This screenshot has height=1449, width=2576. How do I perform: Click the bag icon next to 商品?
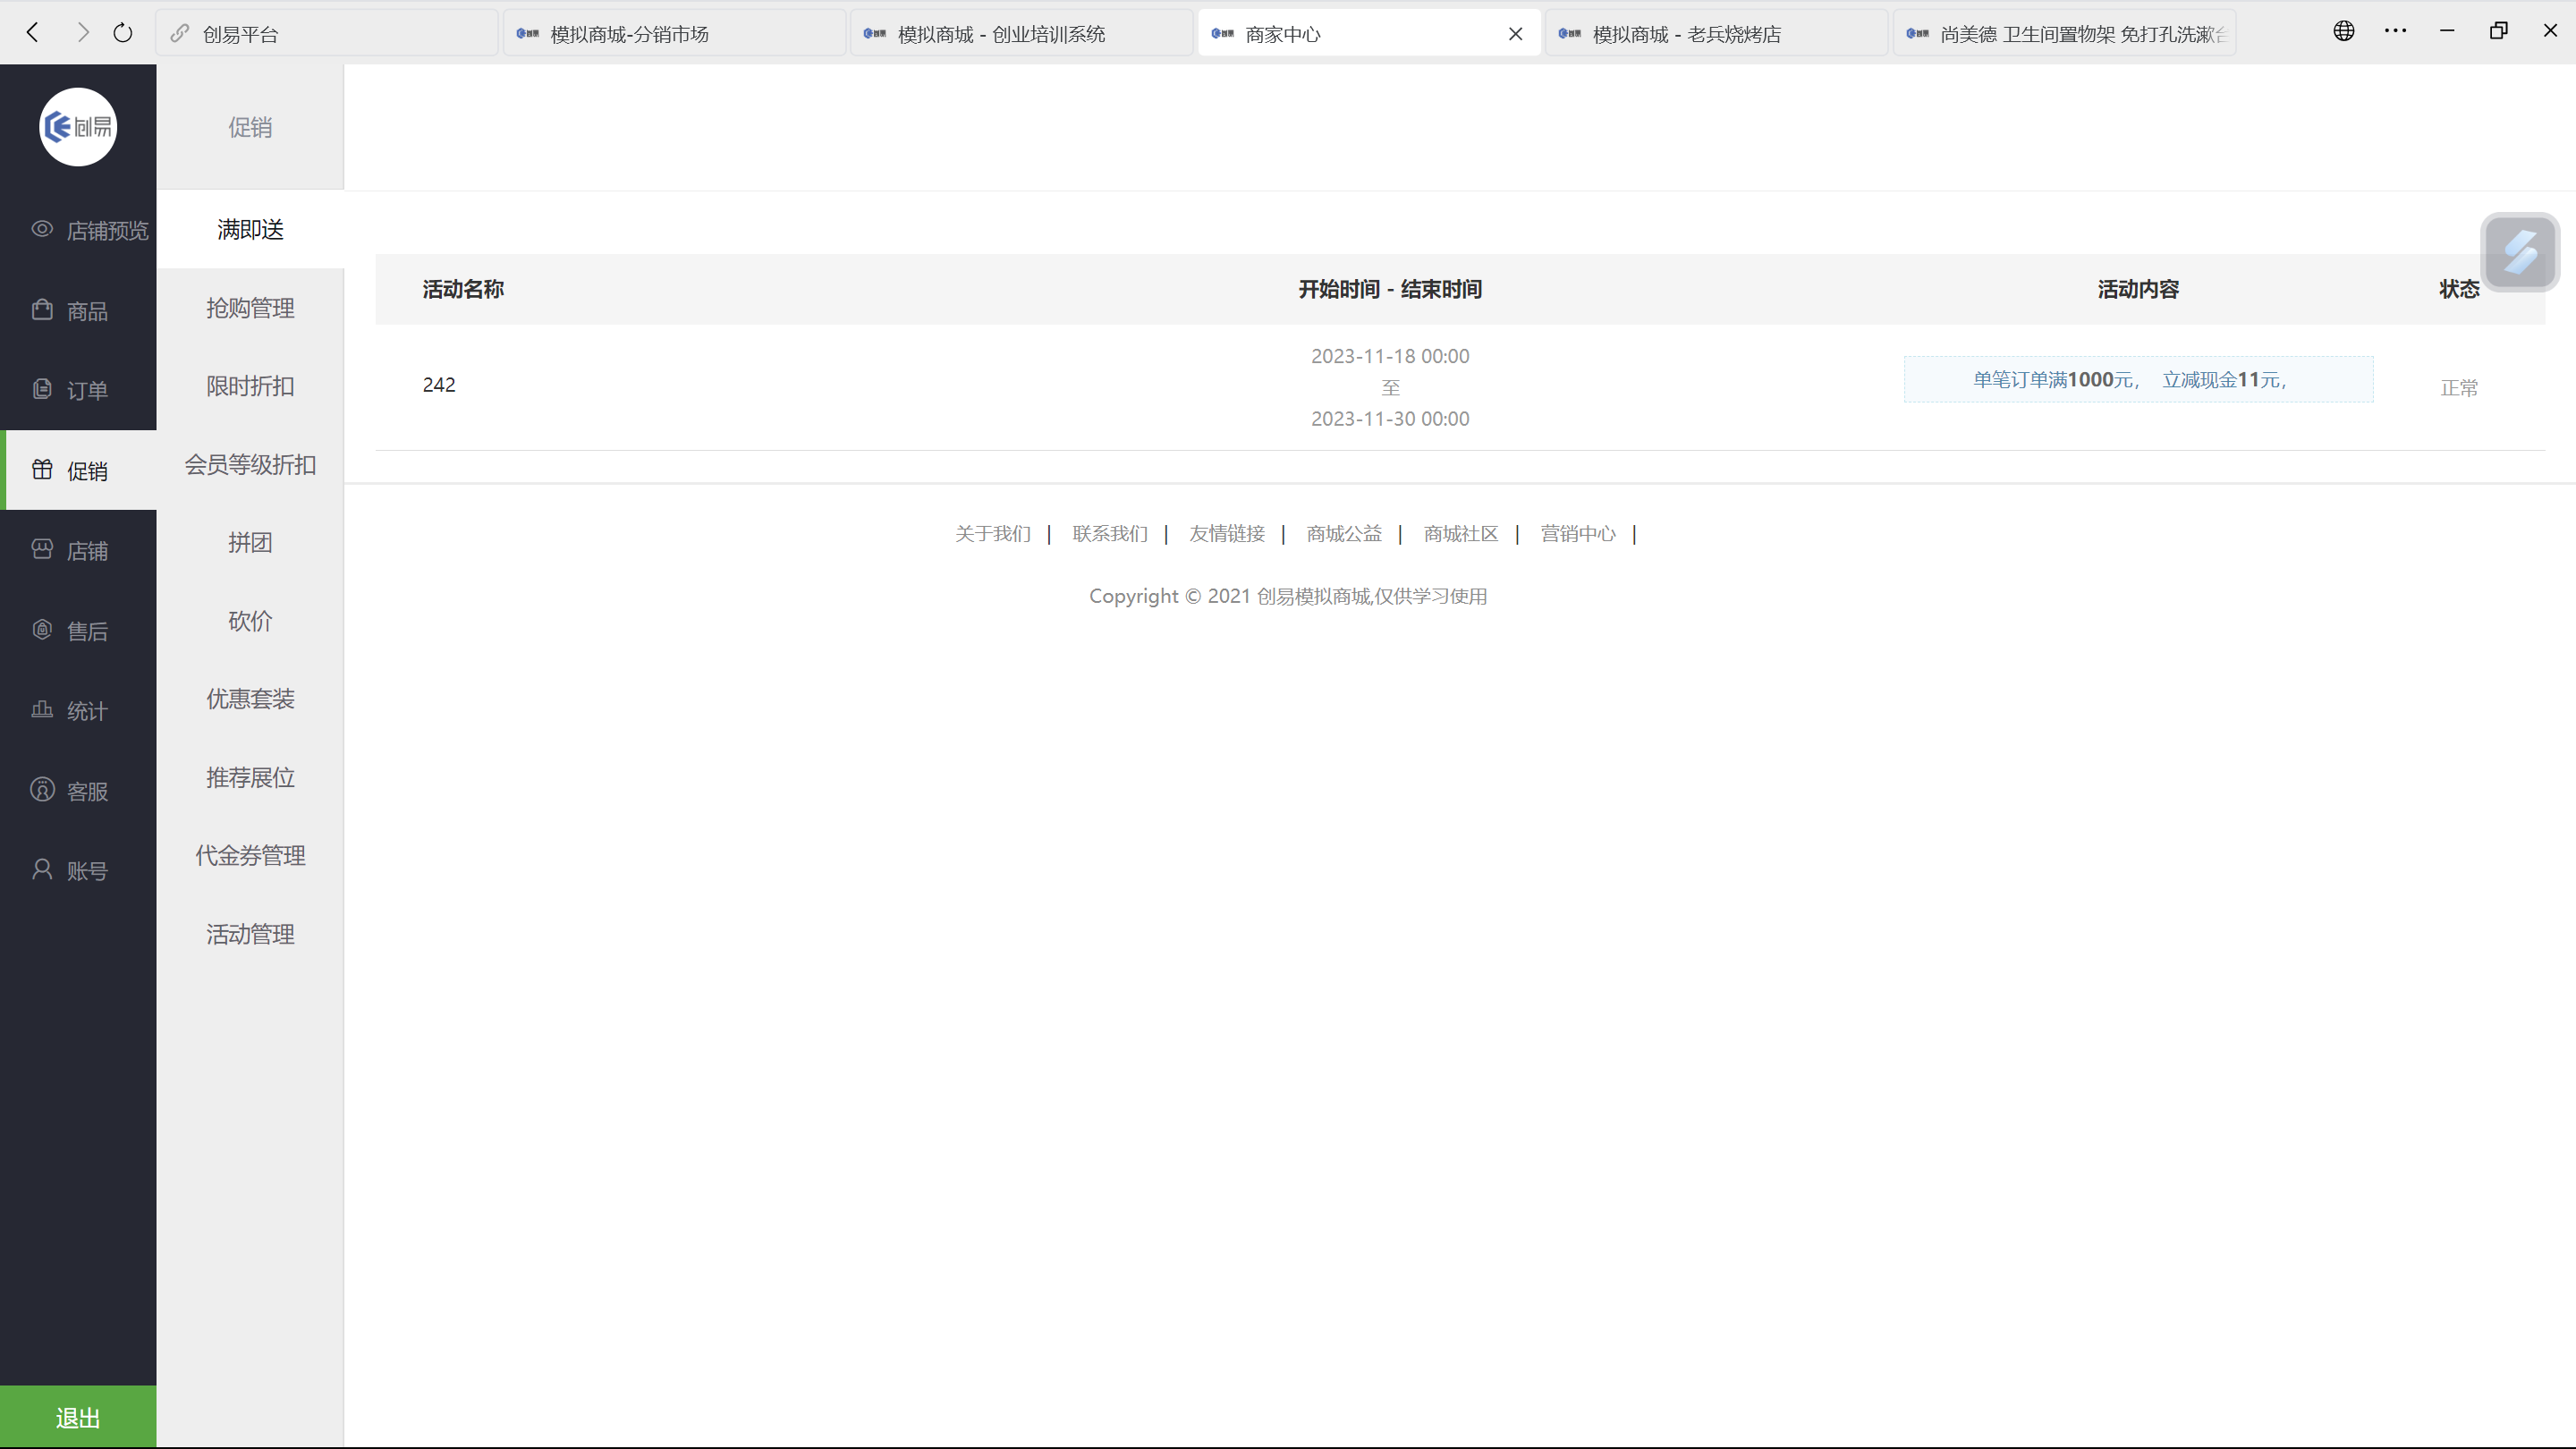tap(42, 310)
